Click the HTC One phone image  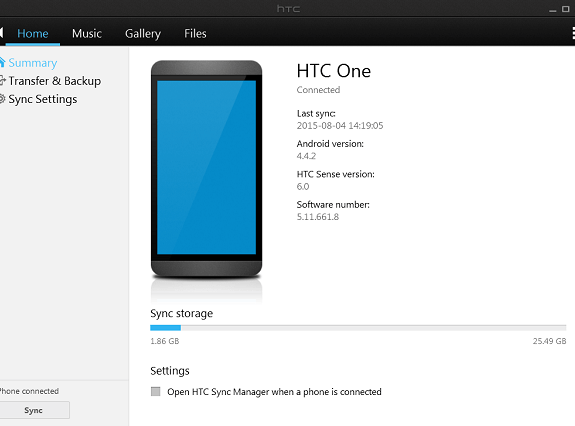pyautogui.click(x=206, y=169)
